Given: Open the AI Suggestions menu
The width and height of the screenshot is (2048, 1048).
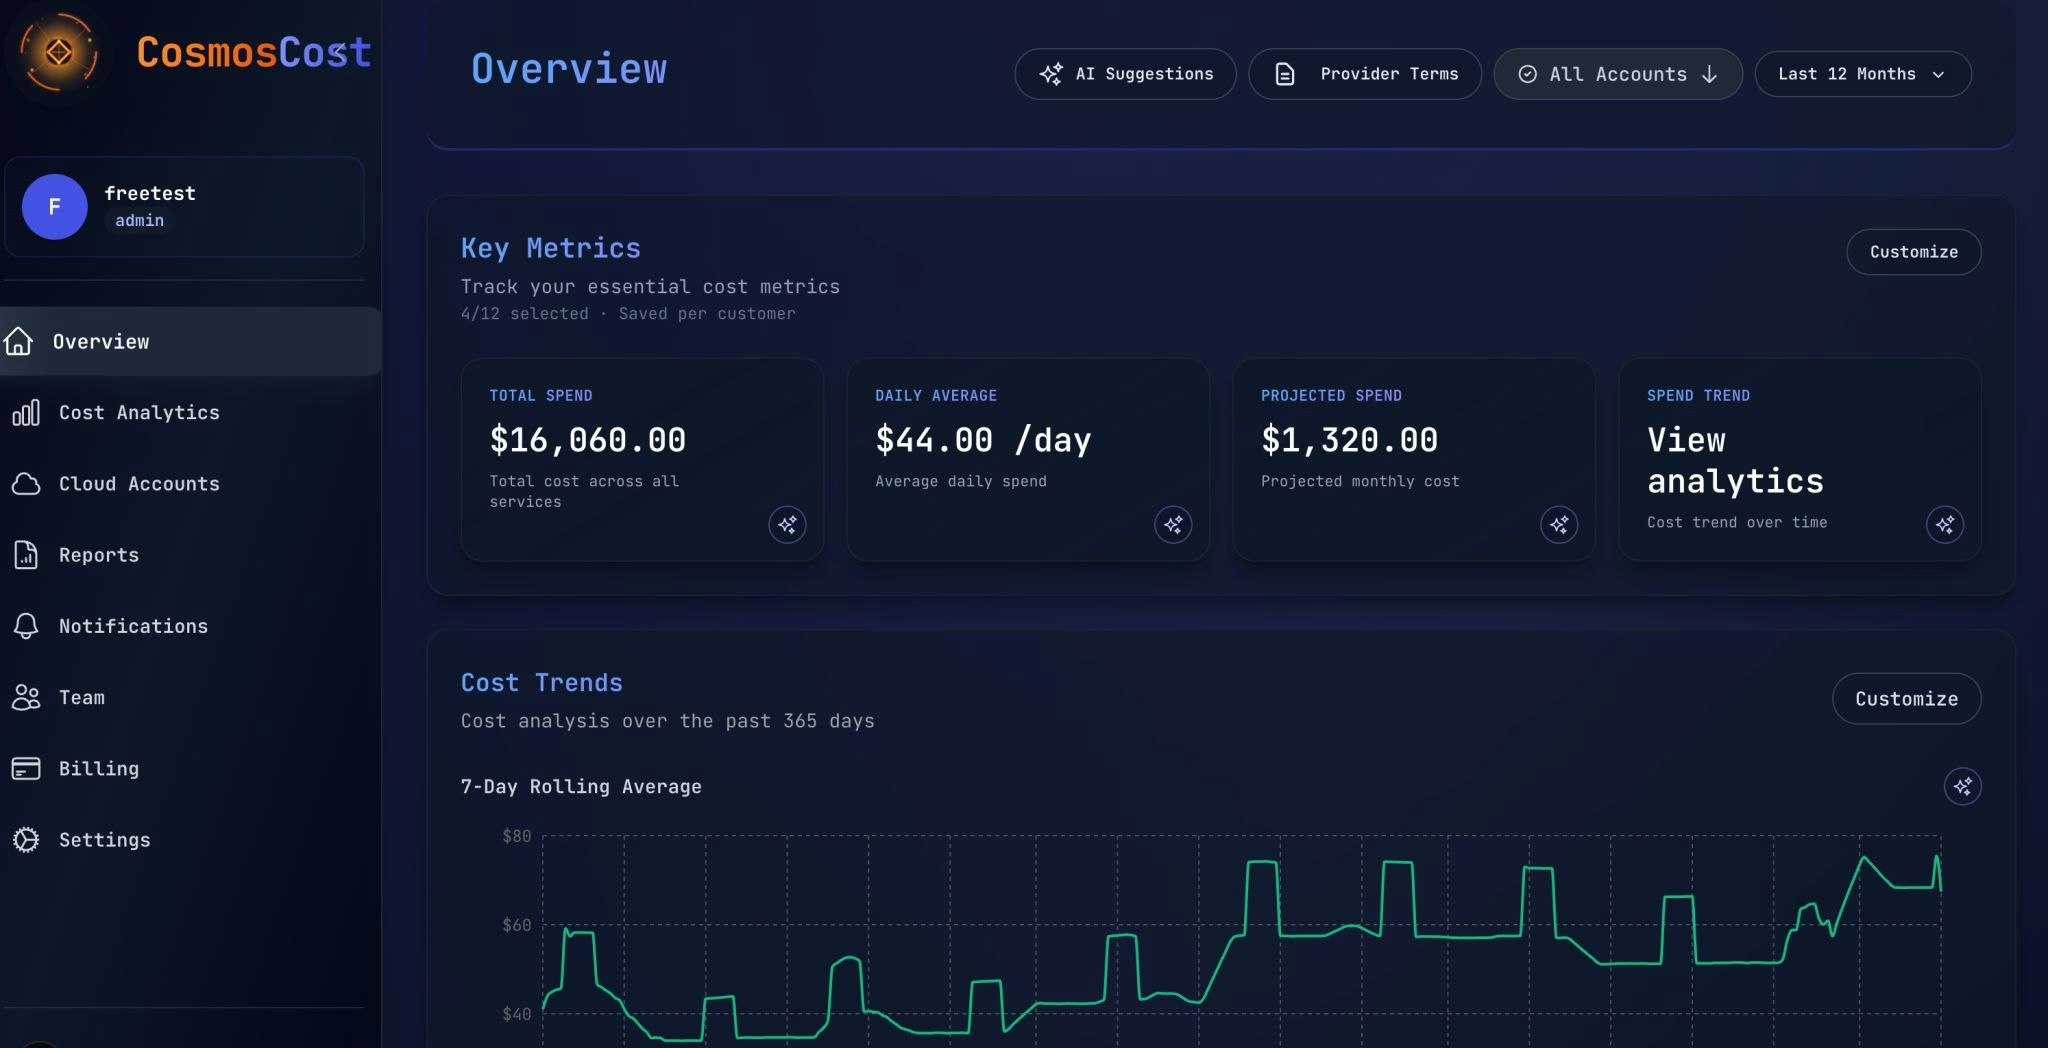Looking at the screenshot, I should (1124, 73).
